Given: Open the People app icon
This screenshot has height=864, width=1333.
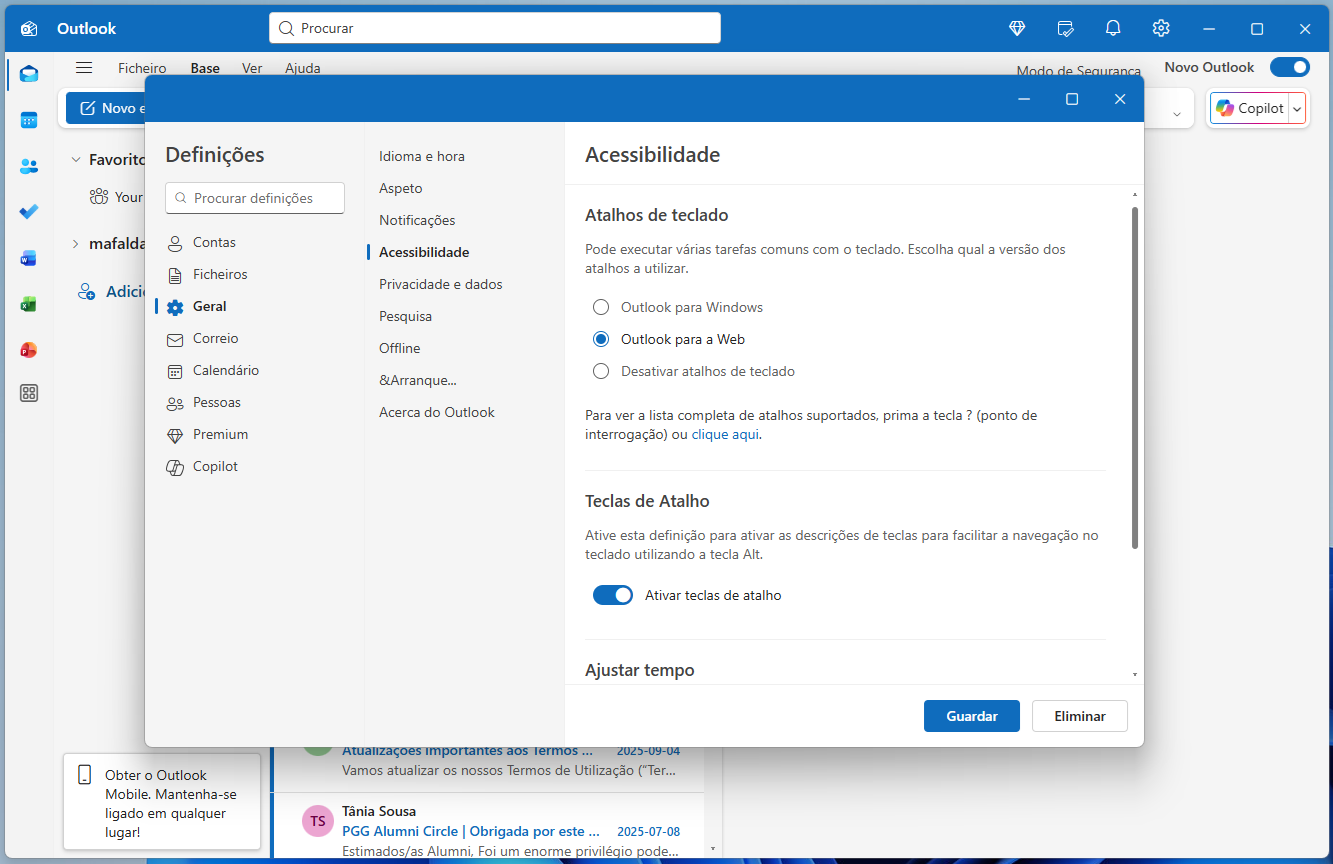Looking at the screenshot, I should pos(28,165).
